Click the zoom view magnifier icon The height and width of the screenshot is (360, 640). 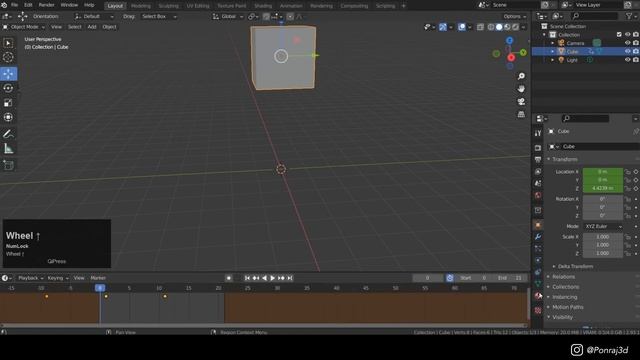point(521,76)
